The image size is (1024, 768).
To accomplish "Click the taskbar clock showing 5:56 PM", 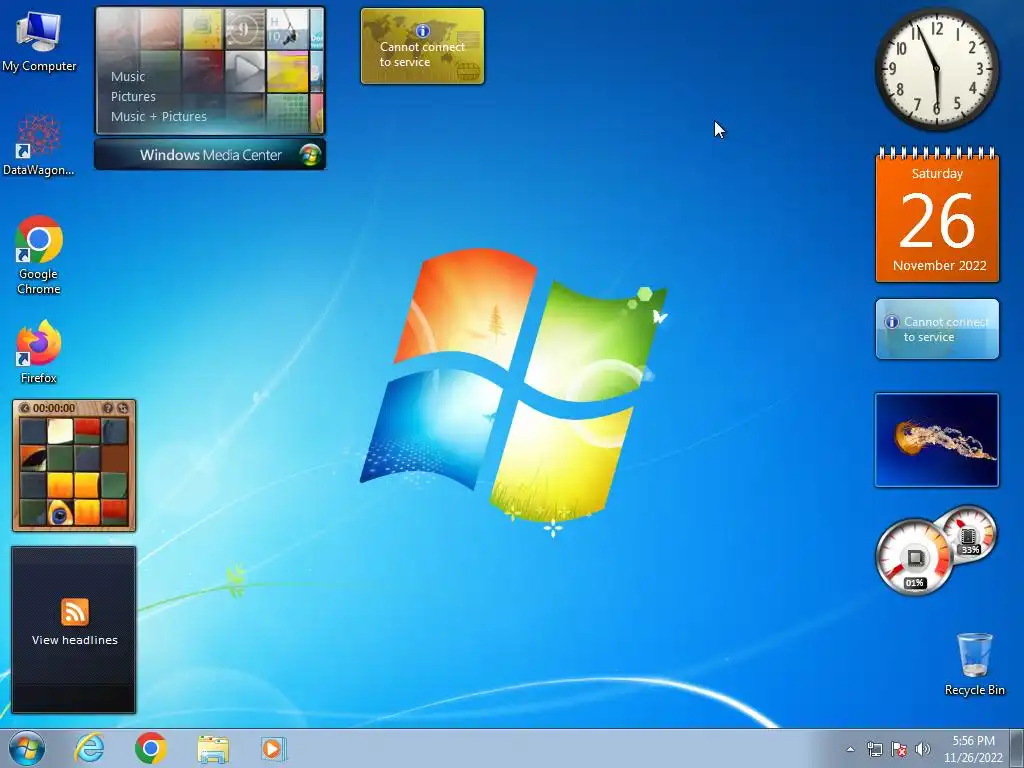I will [973, 749].
